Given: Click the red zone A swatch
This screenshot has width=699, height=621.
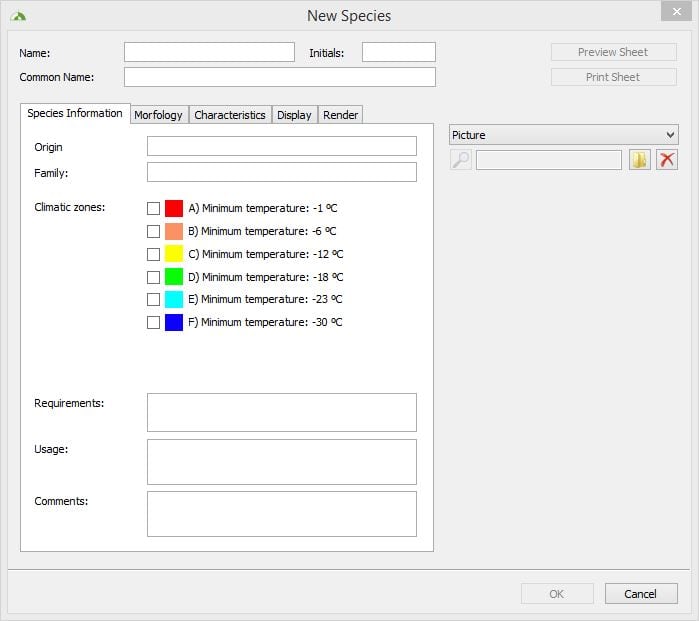Looking at the screenshot, I should [174, 208].
